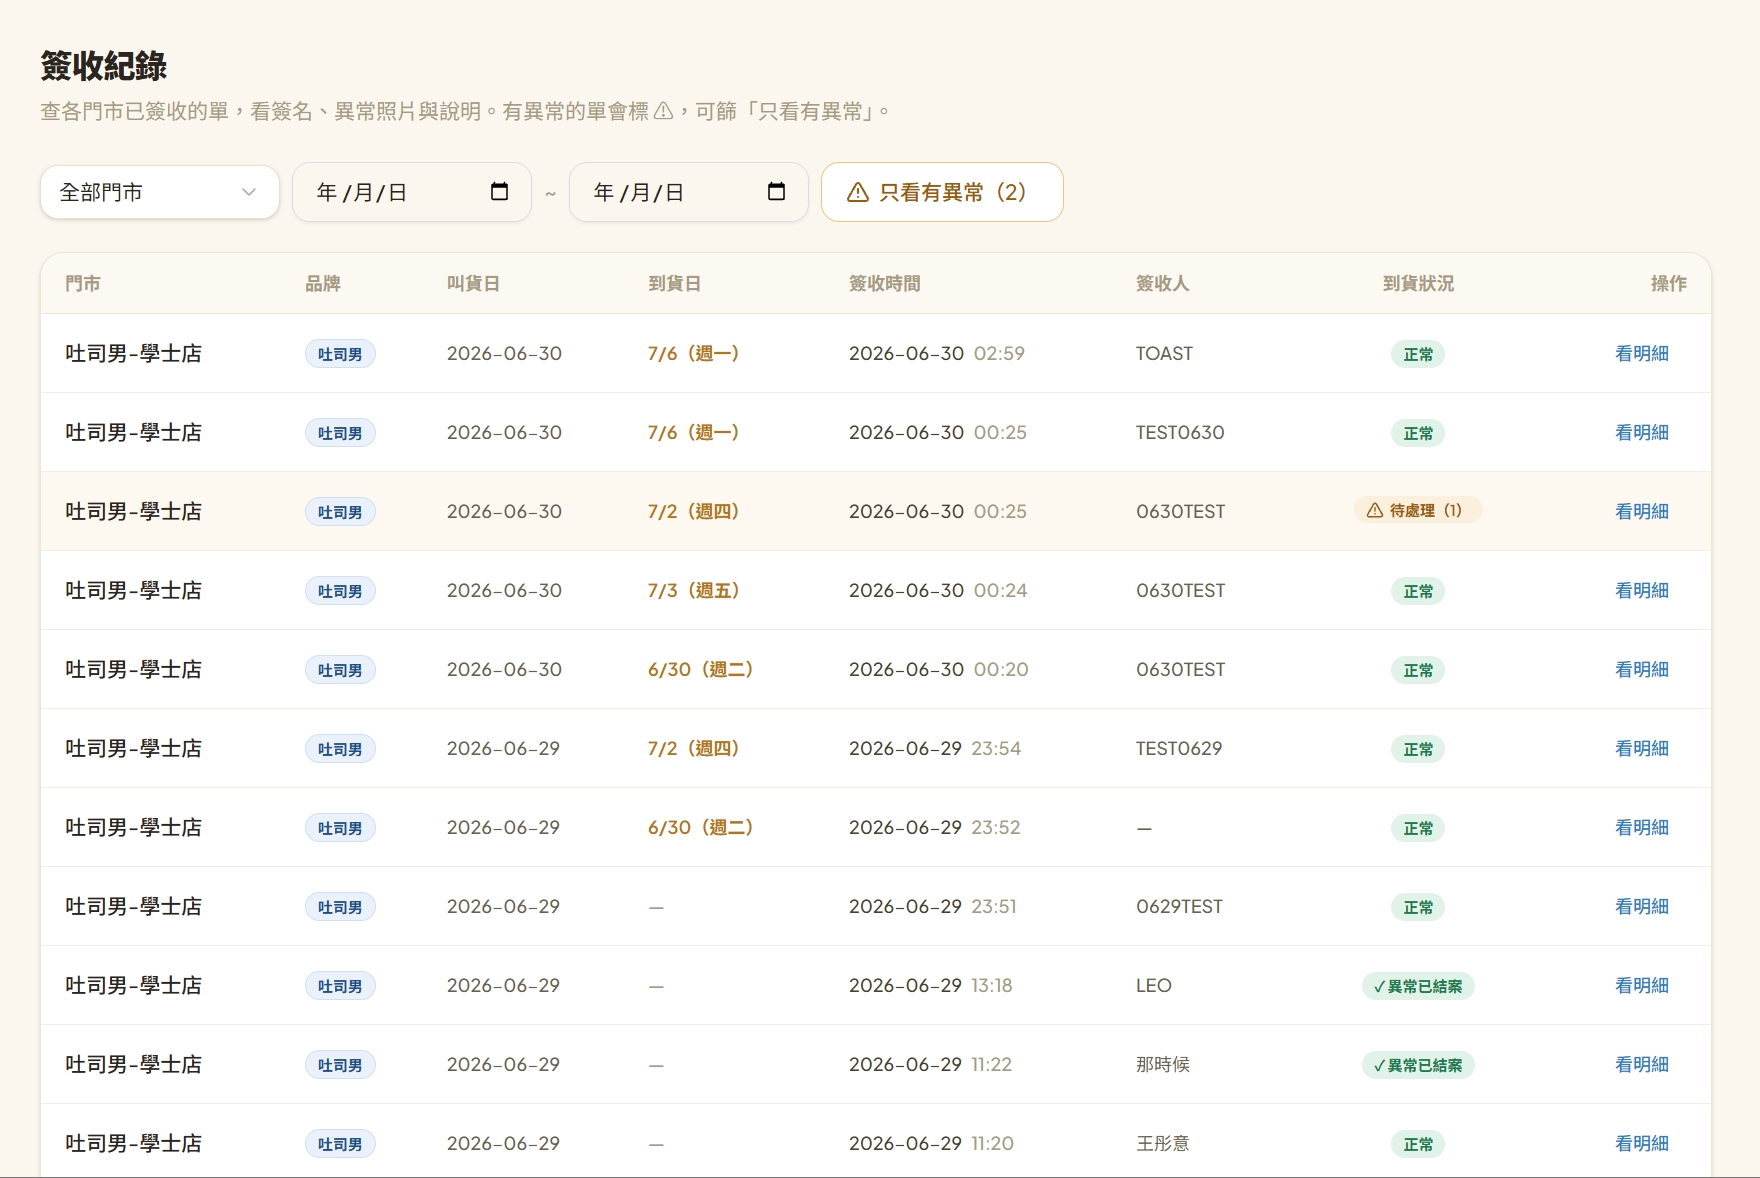Click the 操作 column header
This screenshot has width=1760, height=1178.
1668,283
